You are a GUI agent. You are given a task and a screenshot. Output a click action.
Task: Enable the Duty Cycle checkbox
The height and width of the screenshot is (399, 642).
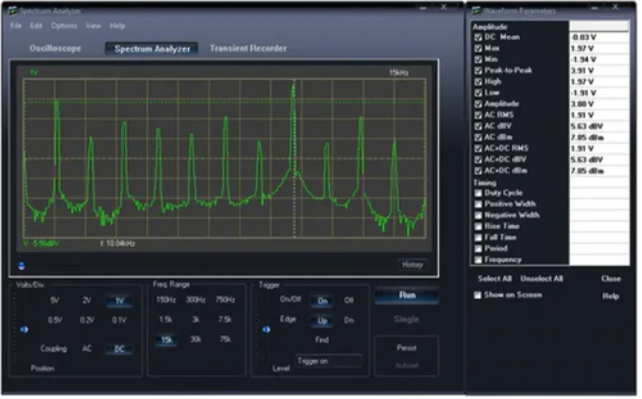[x=478, y=193]
